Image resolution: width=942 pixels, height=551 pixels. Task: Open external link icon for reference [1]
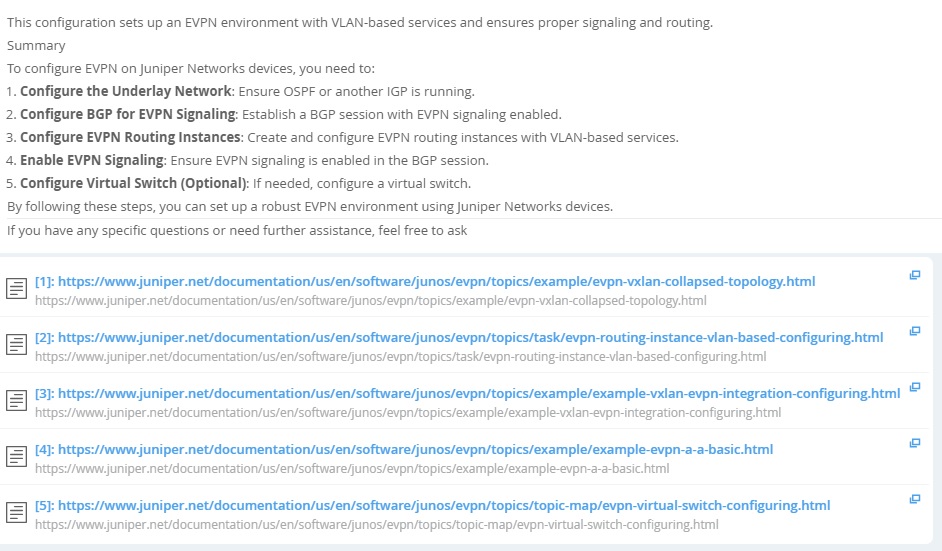point(914,275)
